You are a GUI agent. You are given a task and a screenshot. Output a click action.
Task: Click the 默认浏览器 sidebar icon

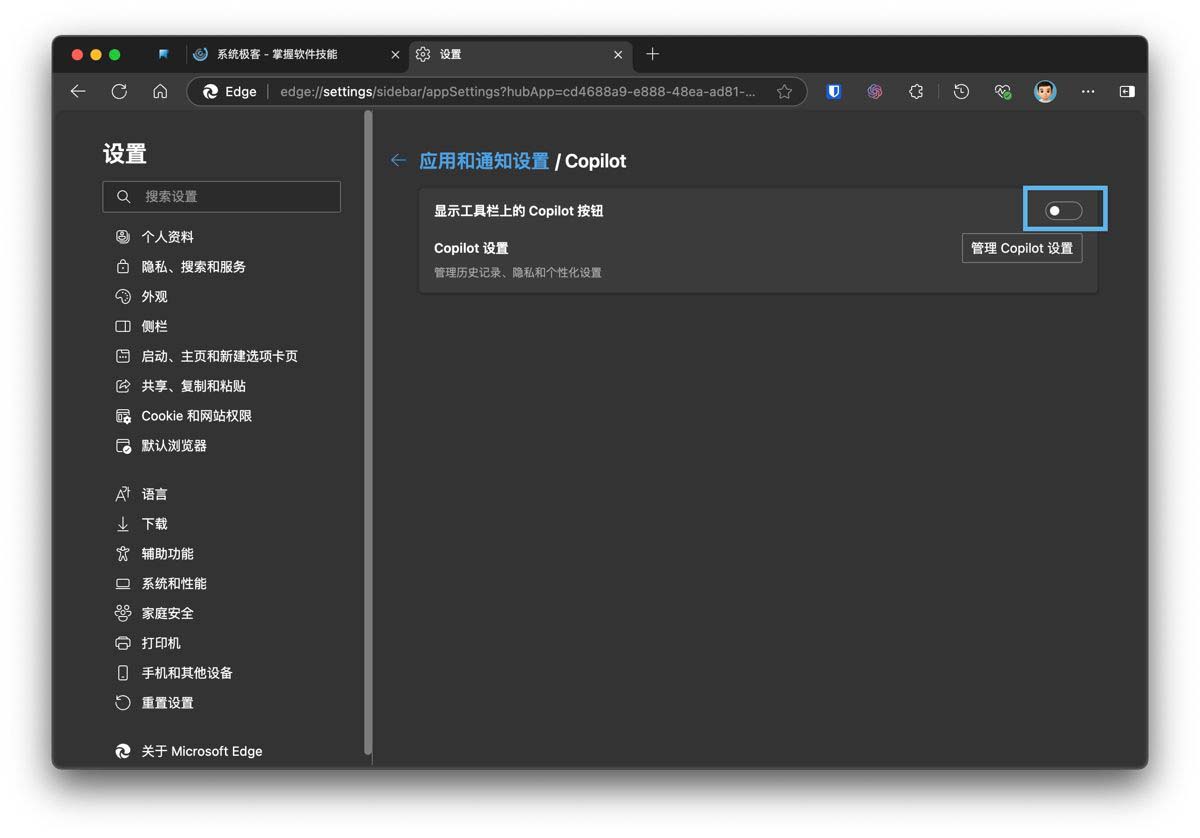123,446
